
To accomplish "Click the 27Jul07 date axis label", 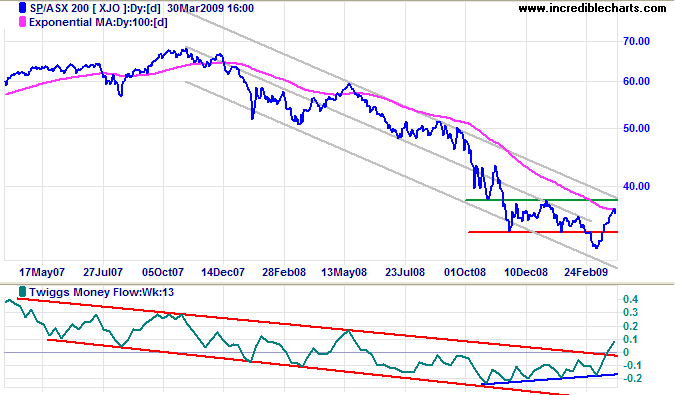I will point(103,272).
